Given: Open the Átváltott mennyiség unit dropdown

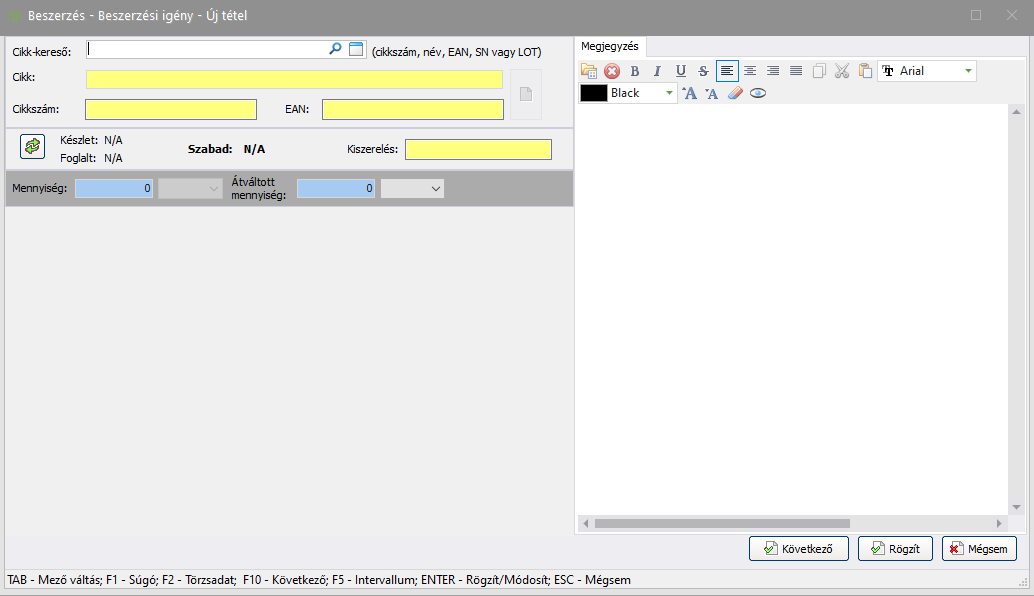Looking at the screenshot, I should [x=435, y=188].
